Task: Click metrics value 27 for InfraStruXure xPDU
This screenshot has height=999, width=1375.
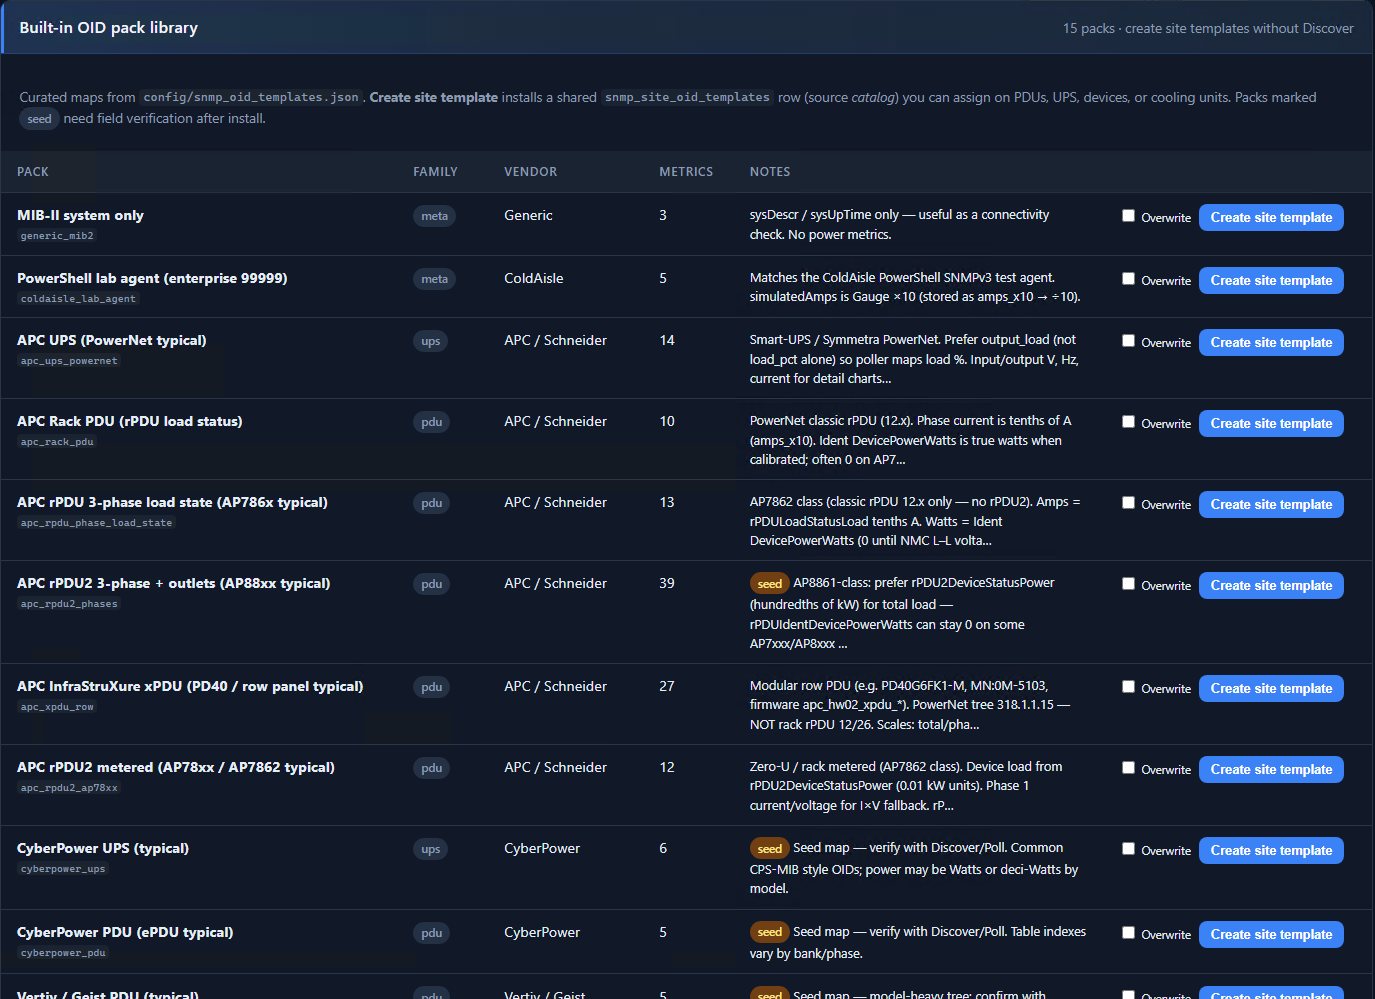Action: tap(667, 686)
